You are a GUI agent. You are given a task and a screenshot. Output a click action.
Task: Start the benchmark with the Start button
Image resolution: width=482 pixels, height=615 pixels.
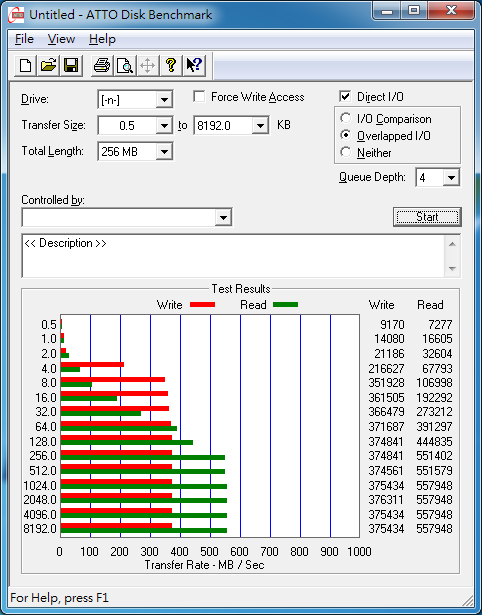427,217
